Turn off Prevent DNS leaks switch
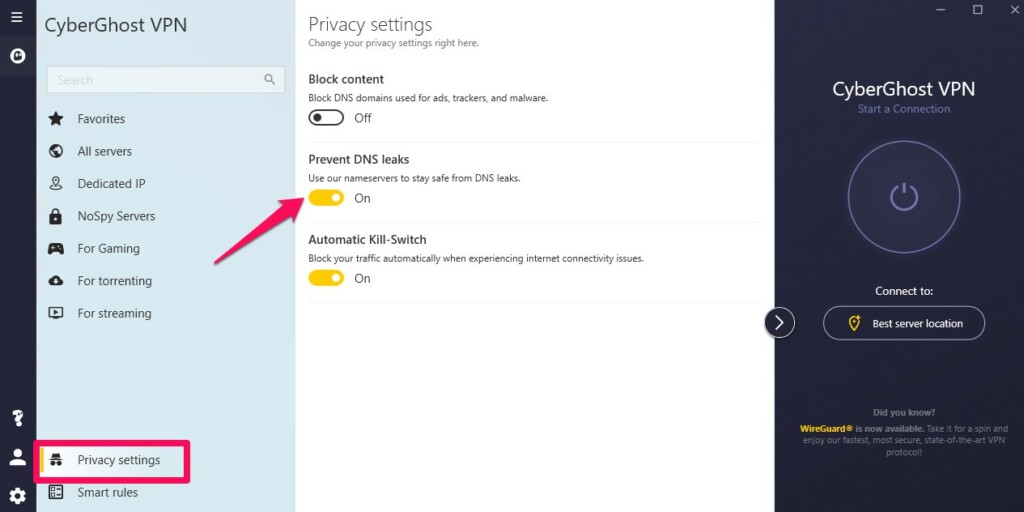 pos(326,198)
